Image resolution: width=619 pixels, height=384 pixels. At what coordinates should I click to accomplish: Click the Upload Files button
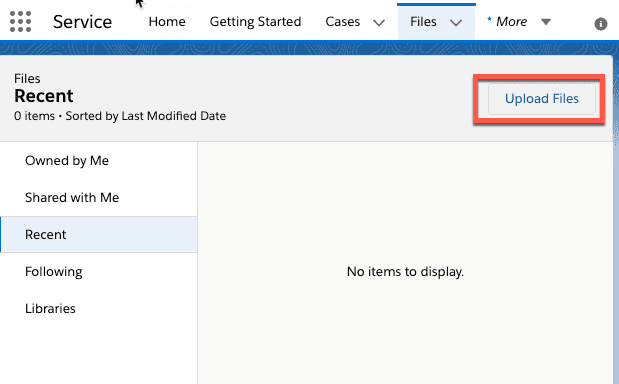[x=542, y=99]
